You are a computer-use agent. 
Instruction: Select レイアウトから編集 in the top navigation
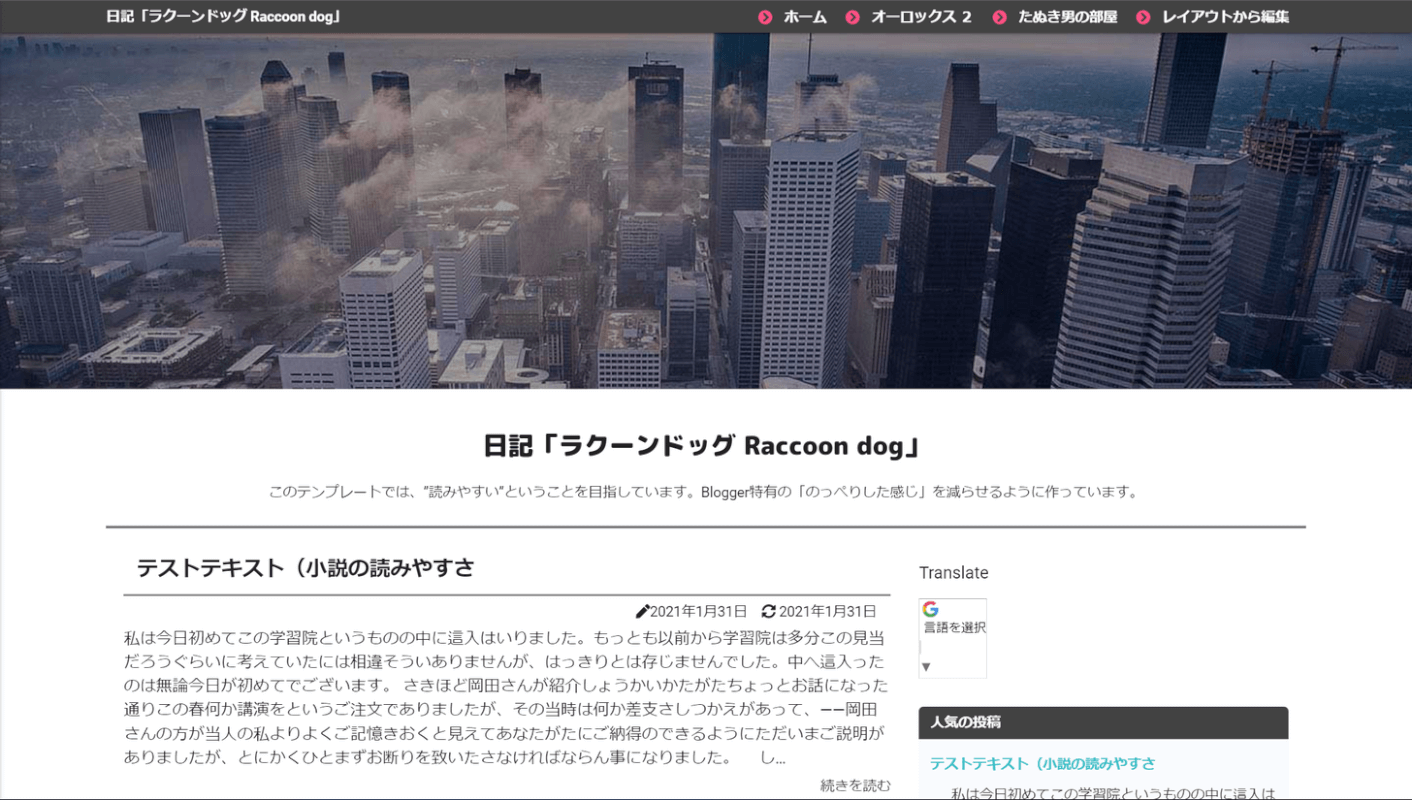pos(1225,17)
